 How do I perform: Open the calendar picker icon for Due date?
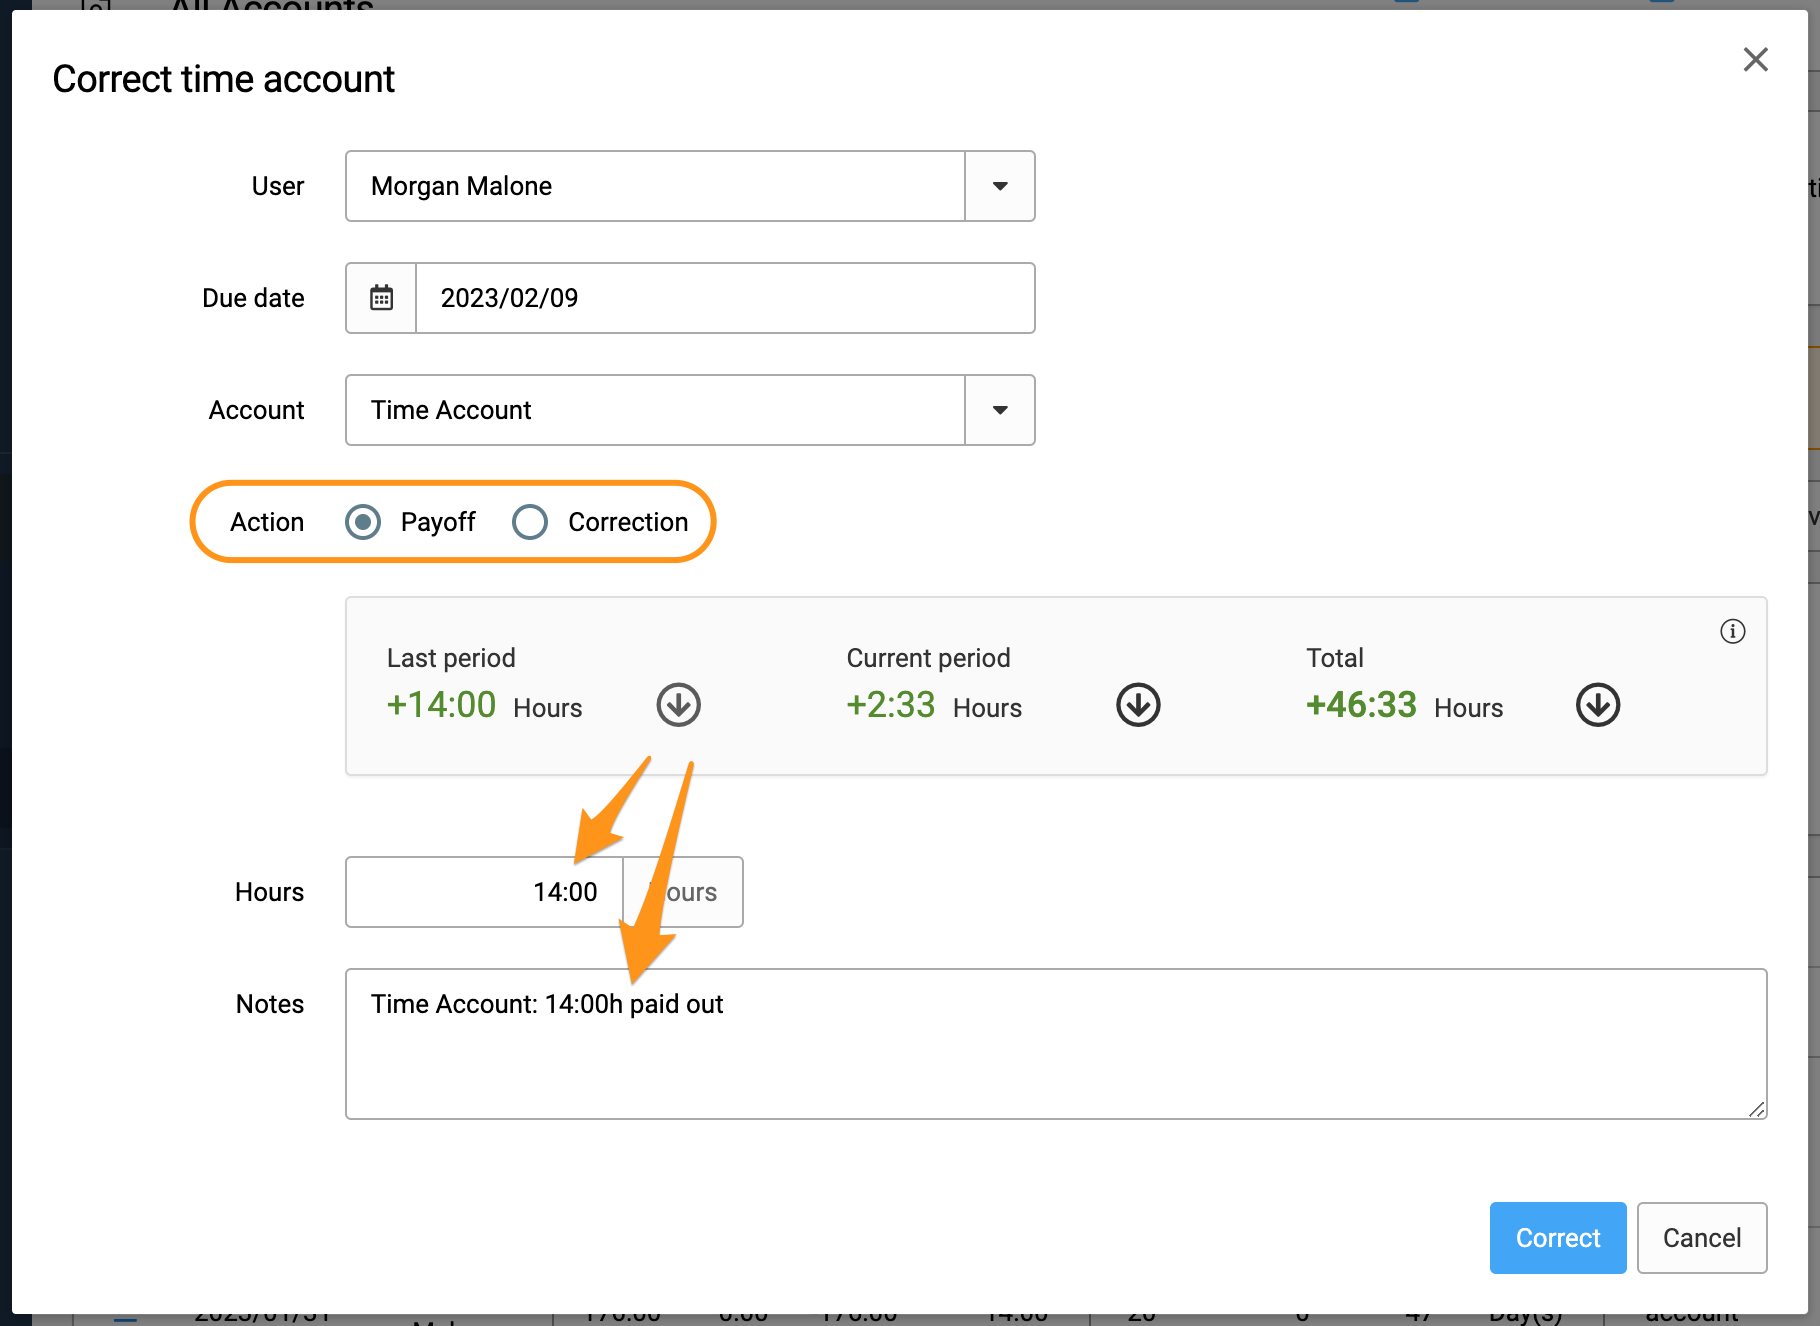(381, 298)
